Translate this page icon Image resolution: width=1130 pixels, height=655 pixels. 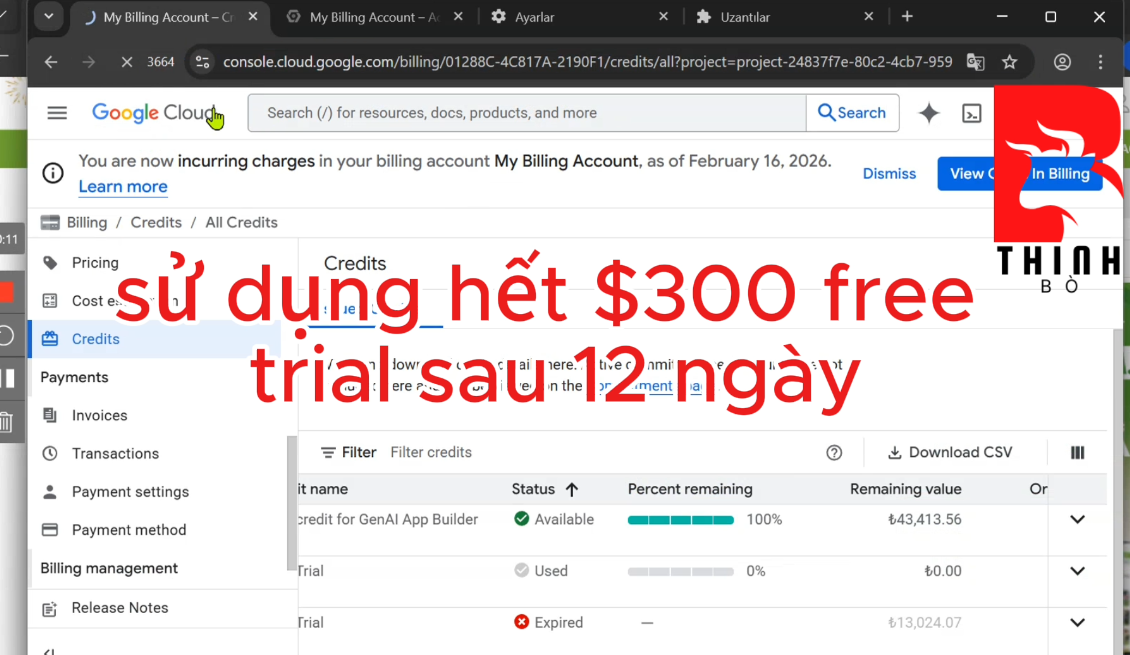tap(975, 63)
